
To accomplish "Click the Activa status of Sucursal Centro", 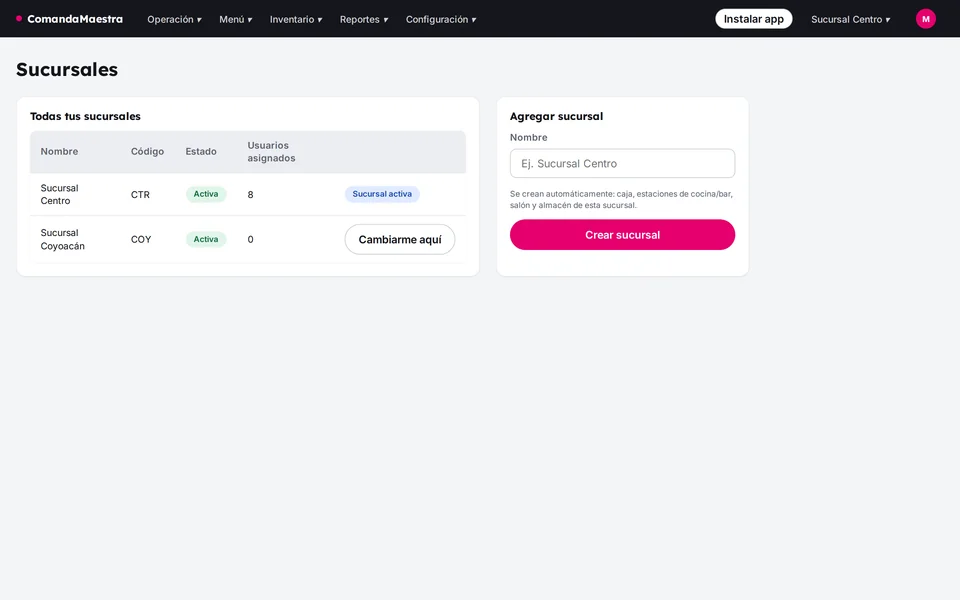I will tap(206, 194).
